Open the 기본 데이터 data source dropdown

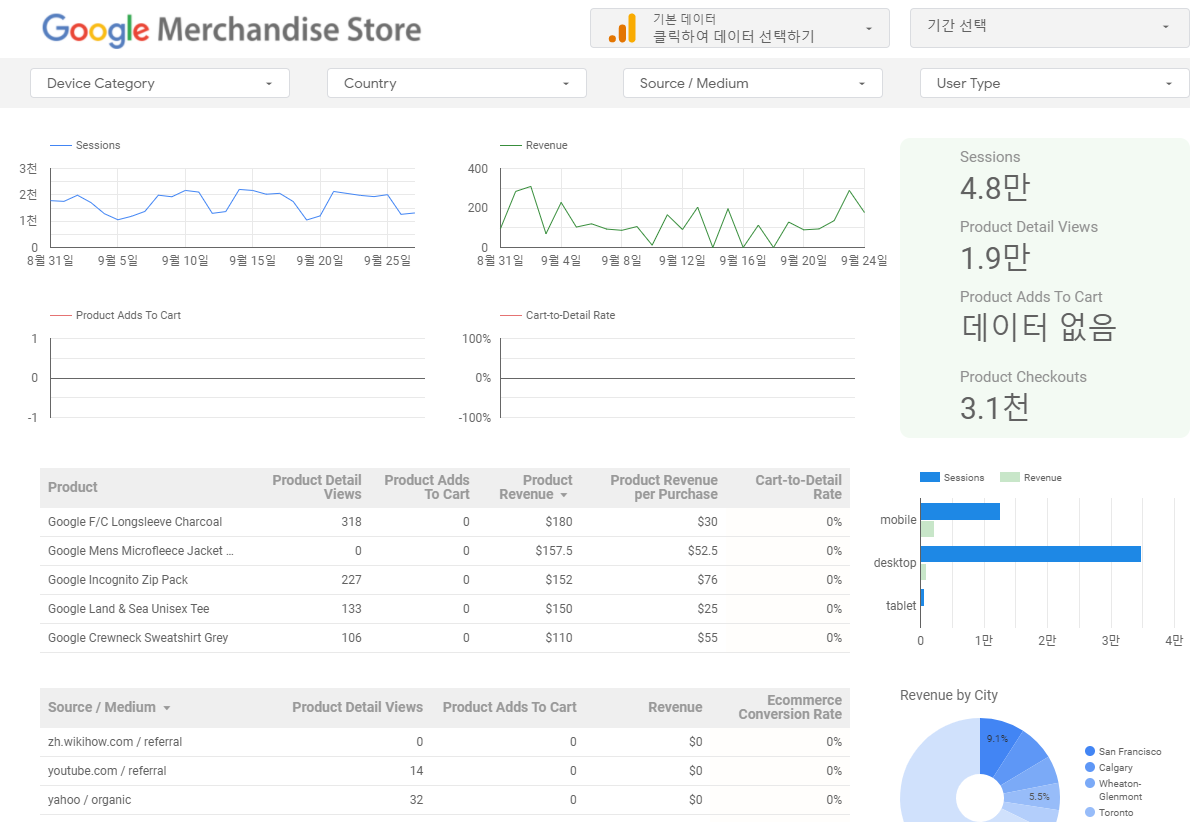pyautogui.click(x=739, y=28)
